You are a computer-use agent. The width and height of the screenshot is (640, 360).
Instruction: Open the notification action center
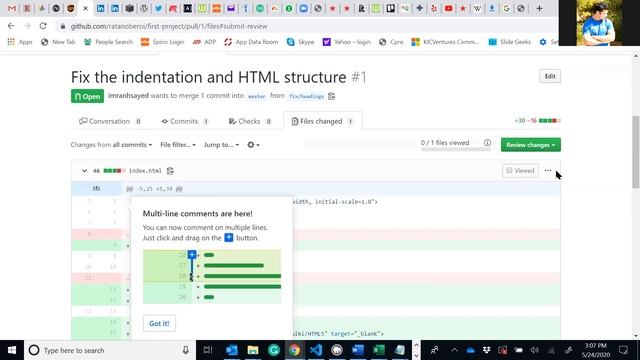point(623,350)
